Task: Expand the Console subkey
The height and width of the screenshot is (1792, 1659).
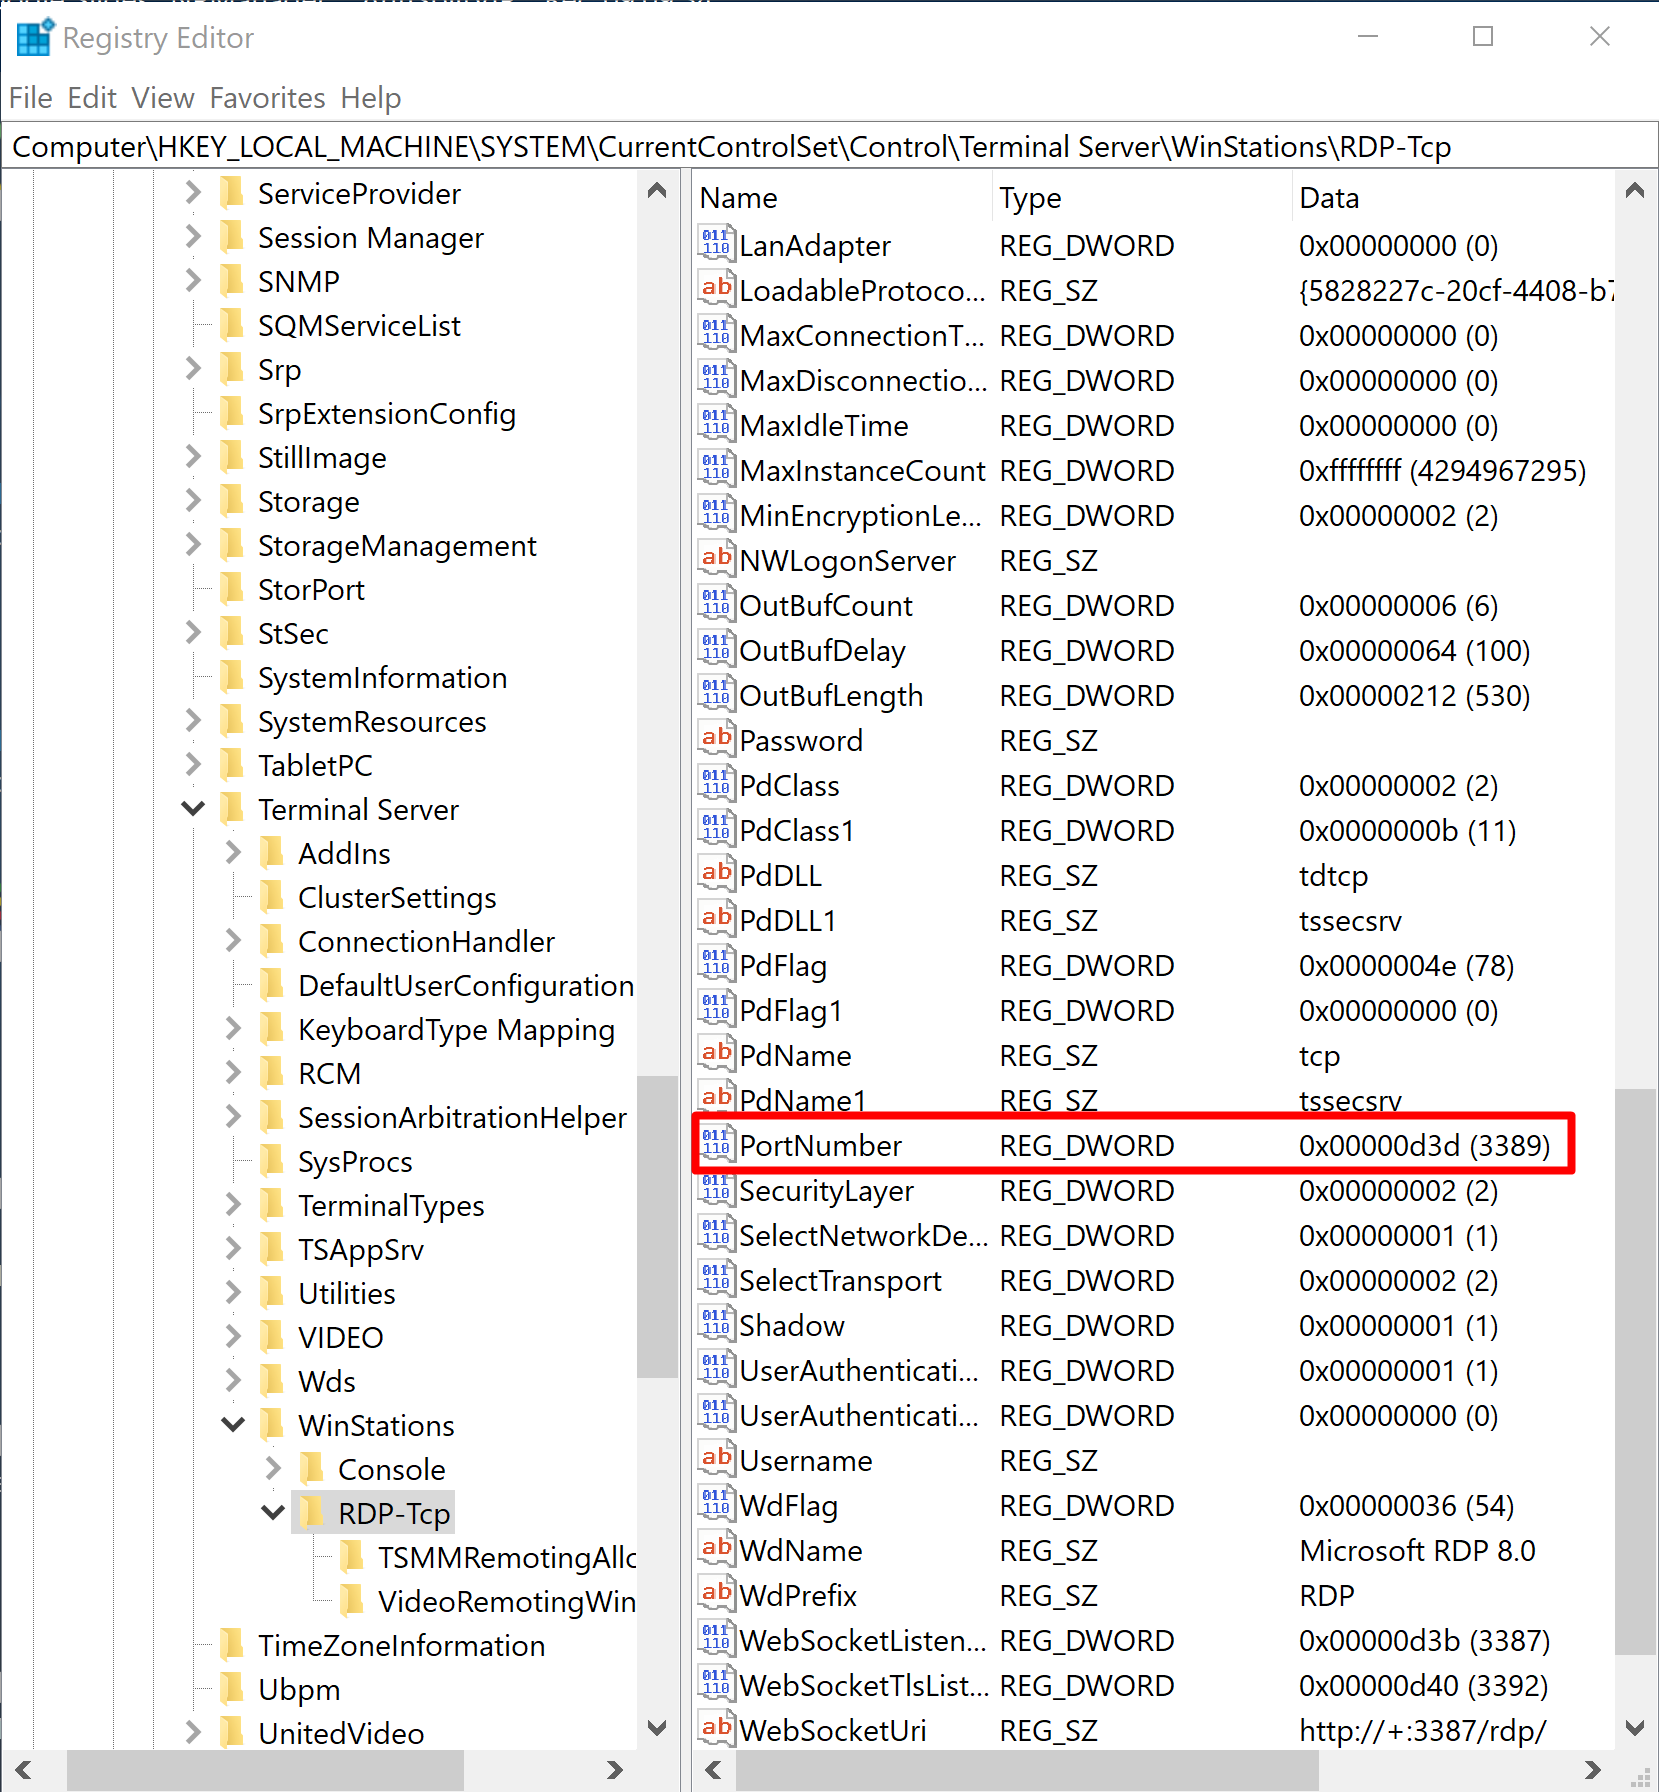Action: pyautogui.click(x=273, y=1468)
